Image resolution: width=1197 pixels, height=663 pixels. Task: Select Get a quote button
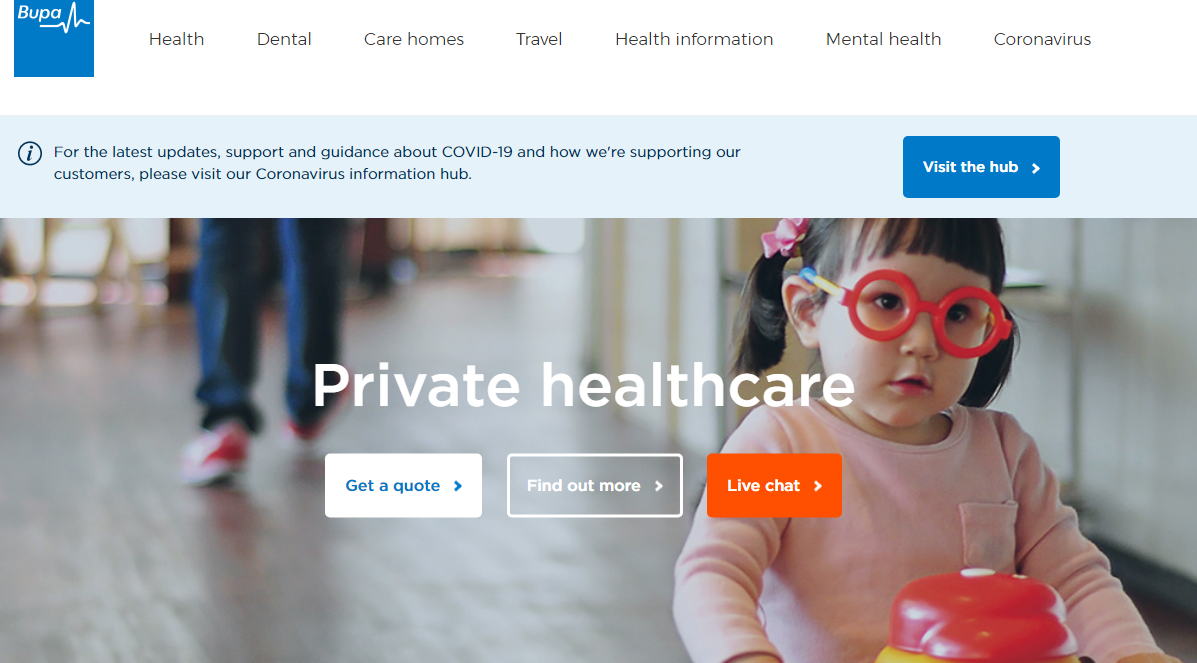[403, 486]
